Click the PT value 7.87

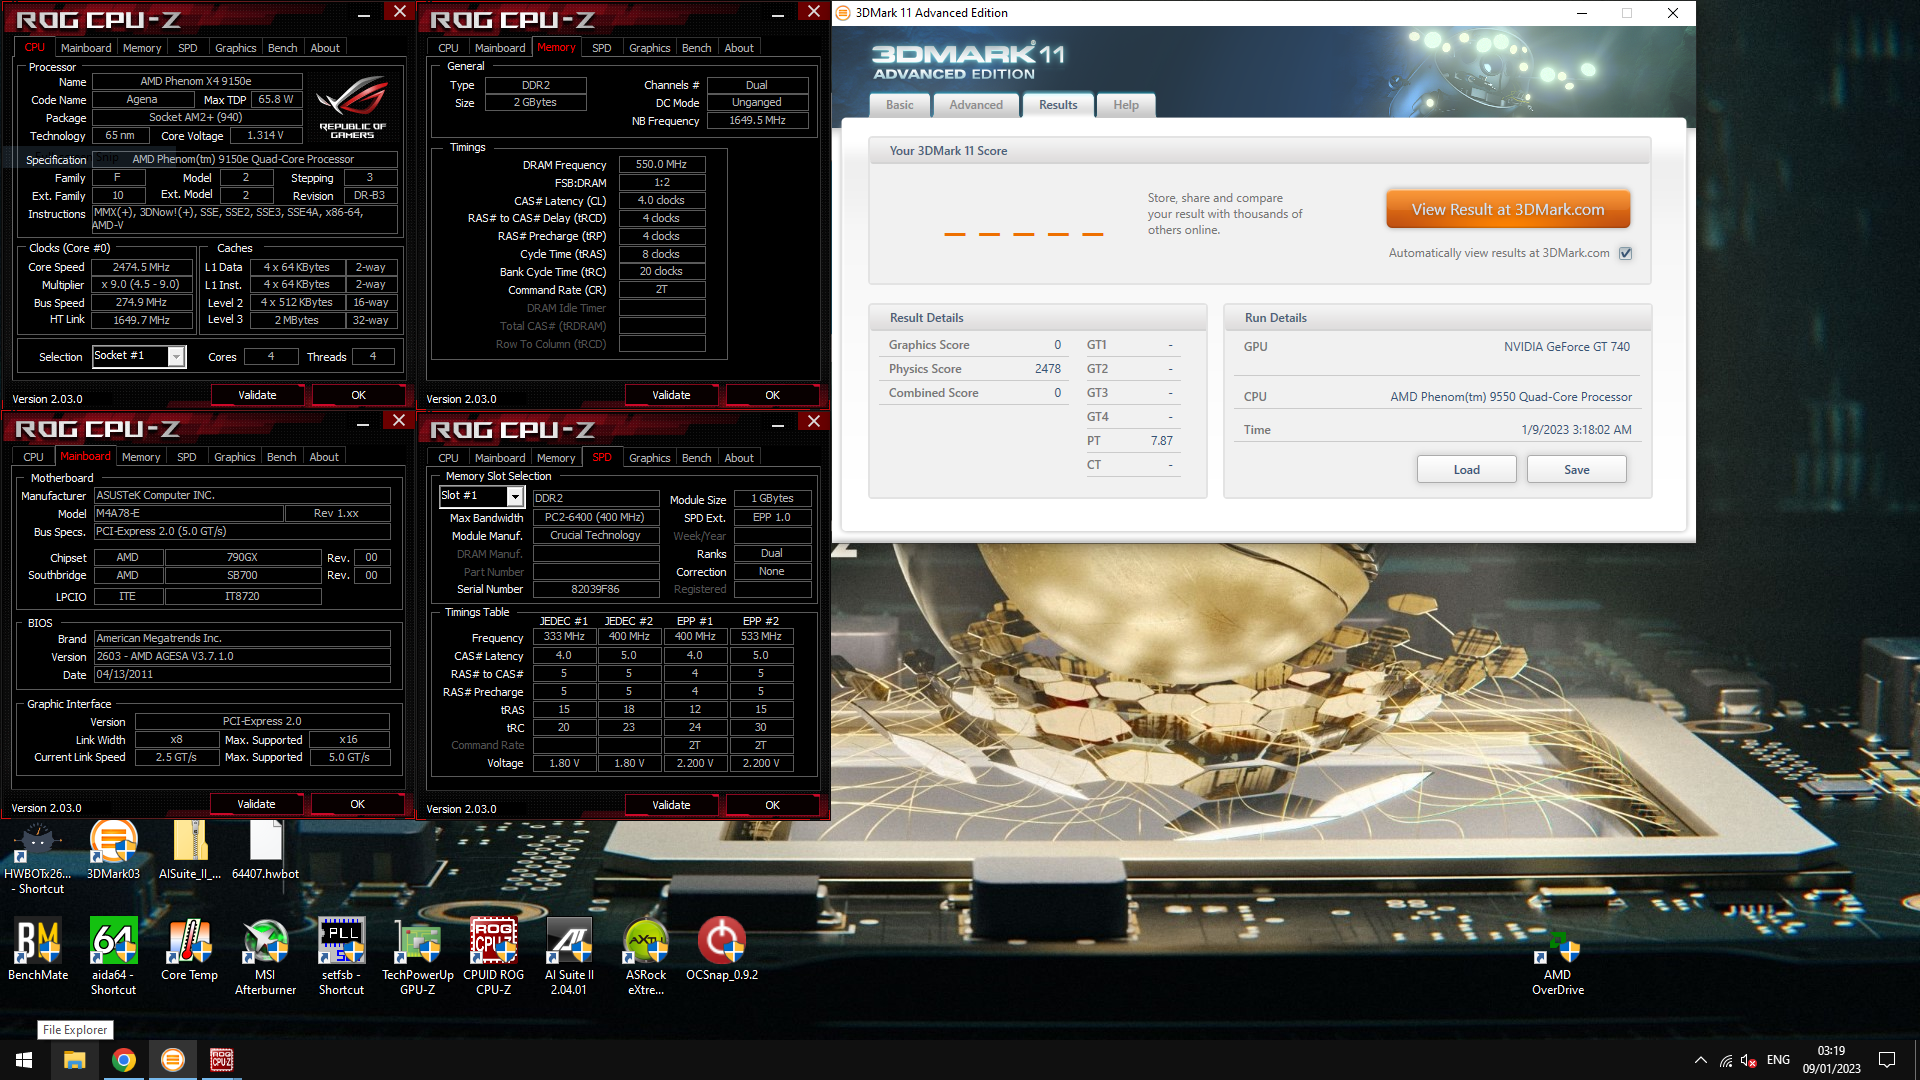(x=1161, y=441)
